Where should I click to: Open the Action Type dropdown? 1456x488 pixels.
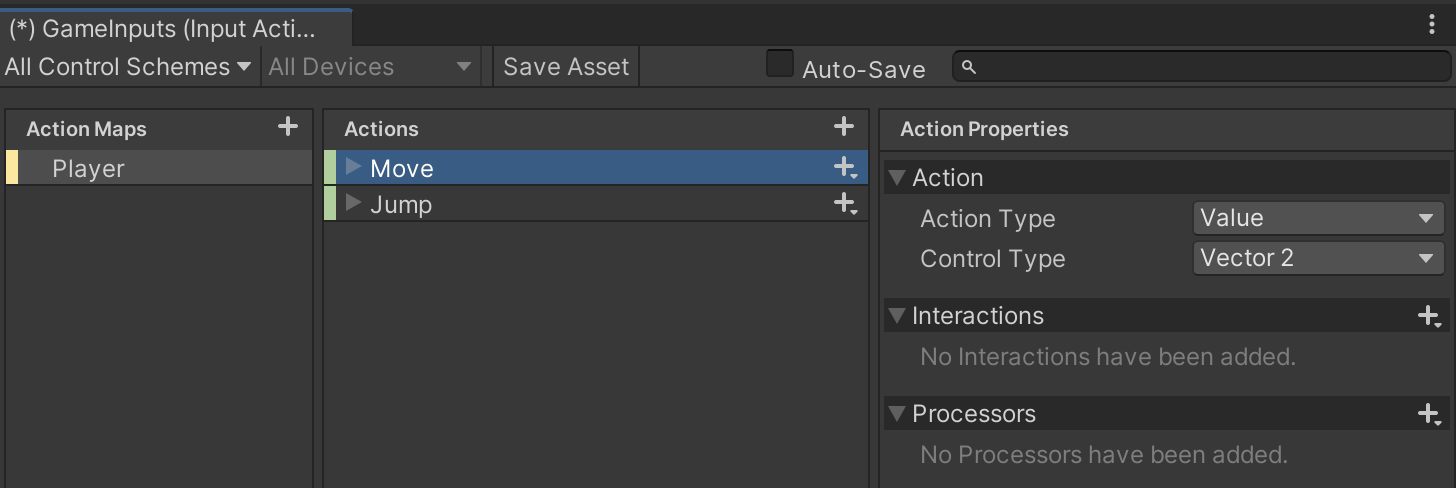(x=1318, y=218)
